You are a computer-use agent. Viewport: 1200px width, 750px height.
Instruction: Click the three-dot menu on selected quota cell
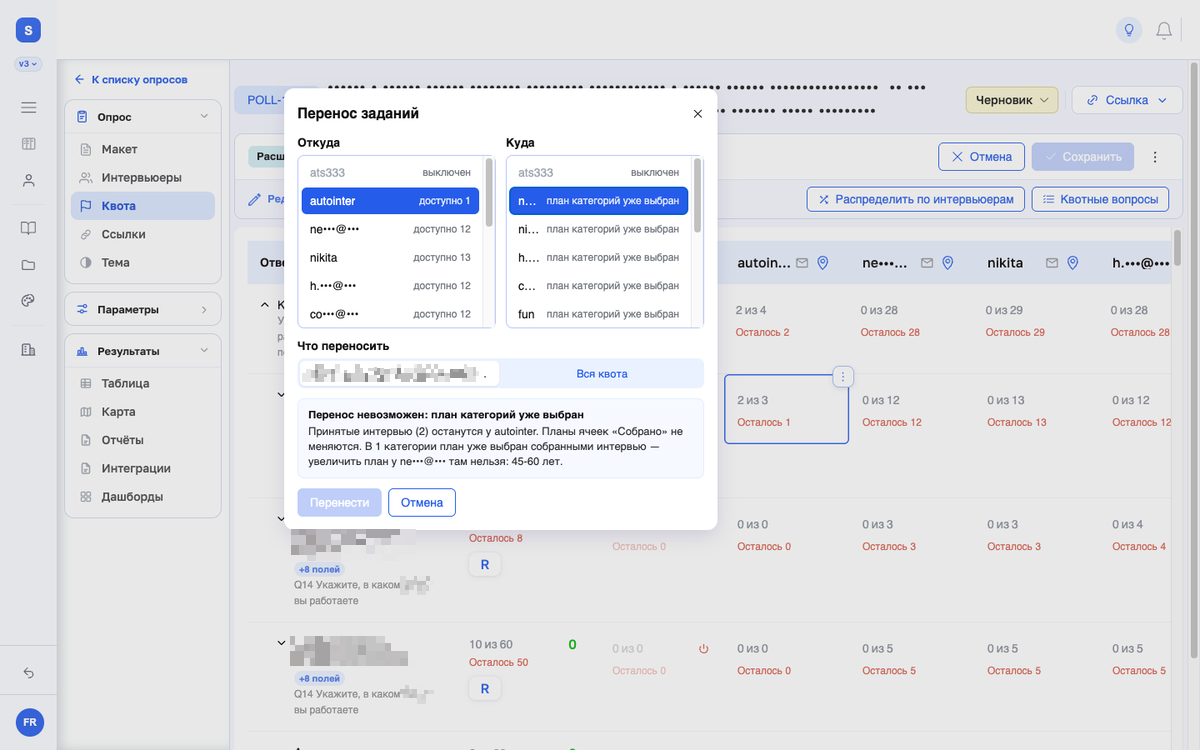[843, 376]
